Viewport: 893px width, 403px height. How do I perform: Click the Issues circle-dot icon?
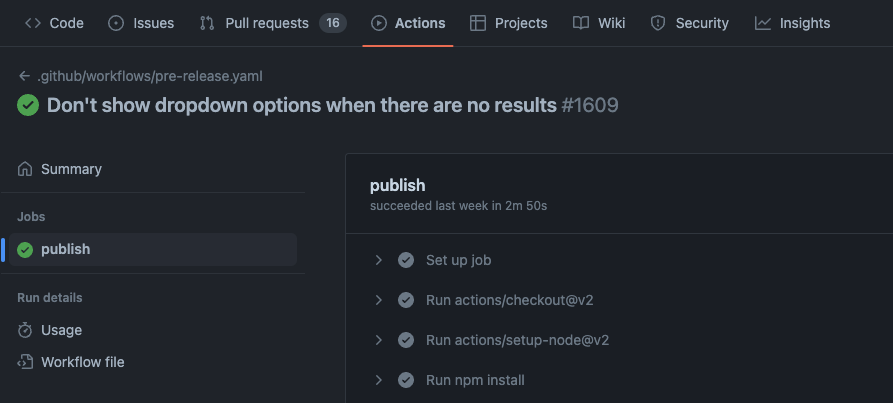[x=116, y=23]
